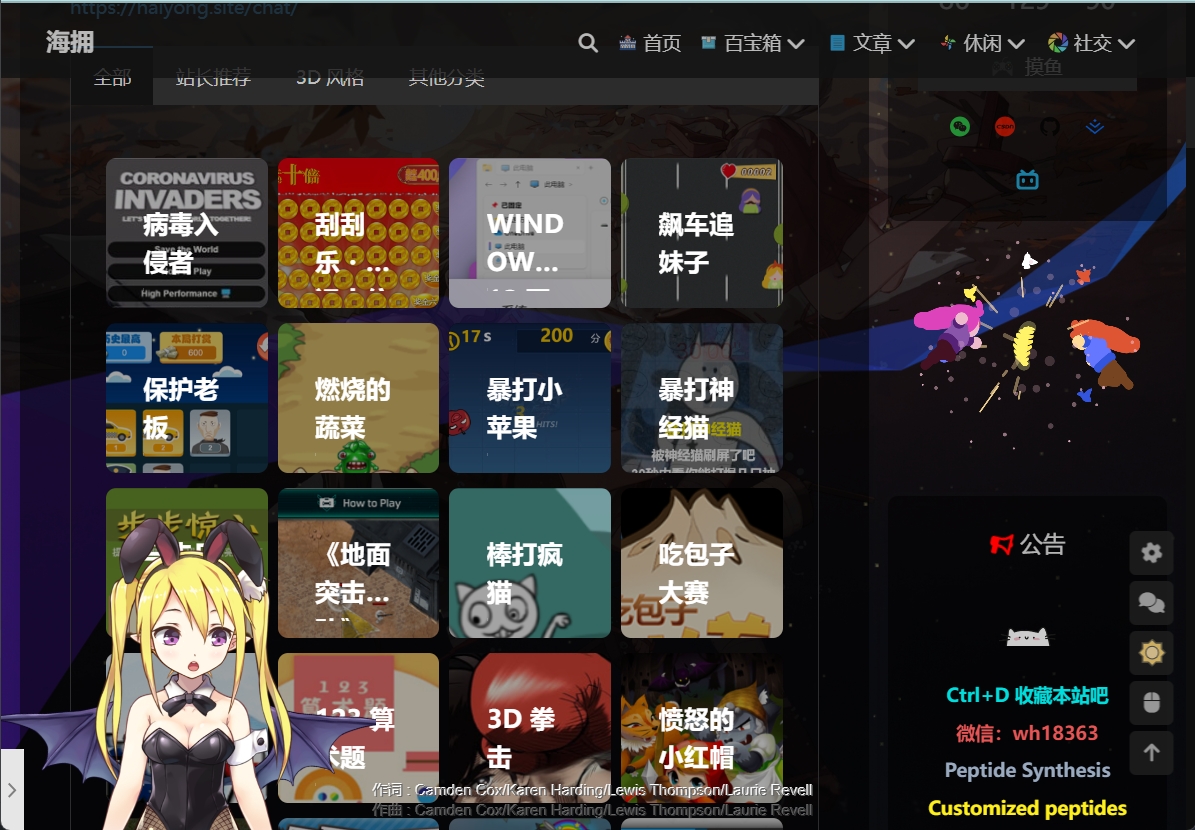Go to 首页 in the navbar
This screenshot has width=1195, height=830.
(x=650, y=43)
